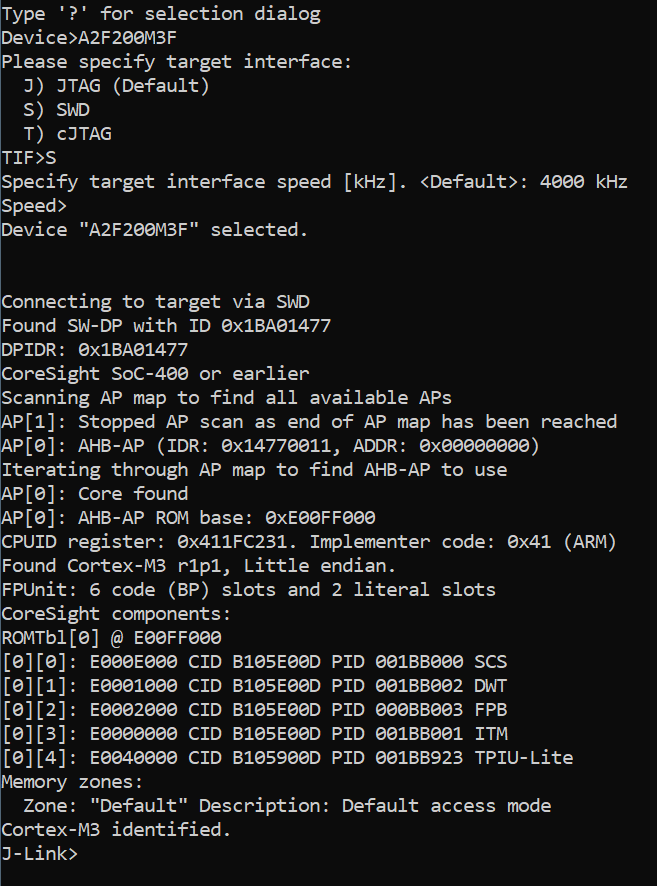The height and width of the screenshot is (886, 657).
Task: Click the 'CoreSight SoC-400 or earlier' line
Action: tap(155, 374)
